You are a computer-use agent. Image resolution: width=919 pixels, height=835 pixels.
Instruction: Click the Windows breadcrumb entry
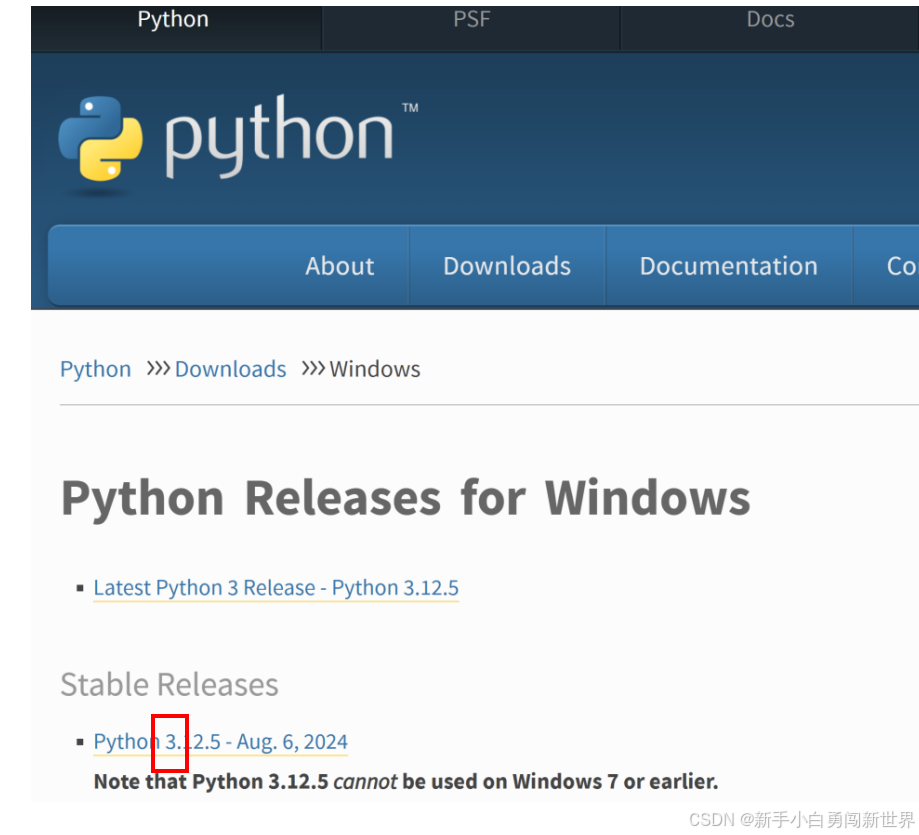tap(374, 369)
